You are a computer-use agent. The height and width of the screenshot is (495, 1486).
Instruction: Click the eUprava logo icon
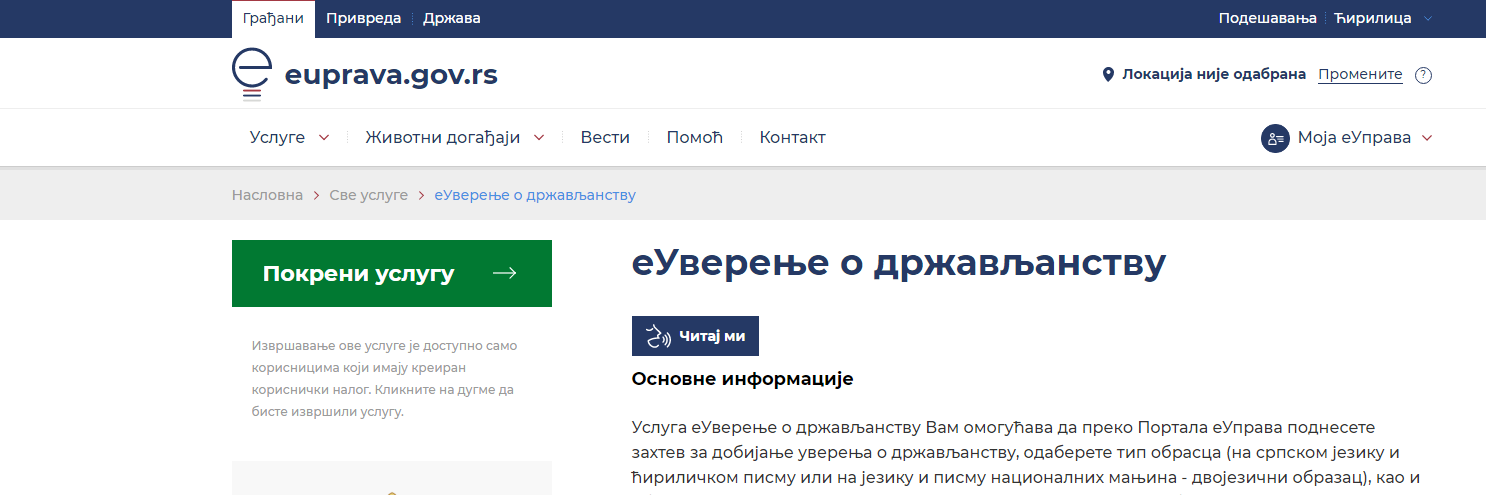pos(252,75)
